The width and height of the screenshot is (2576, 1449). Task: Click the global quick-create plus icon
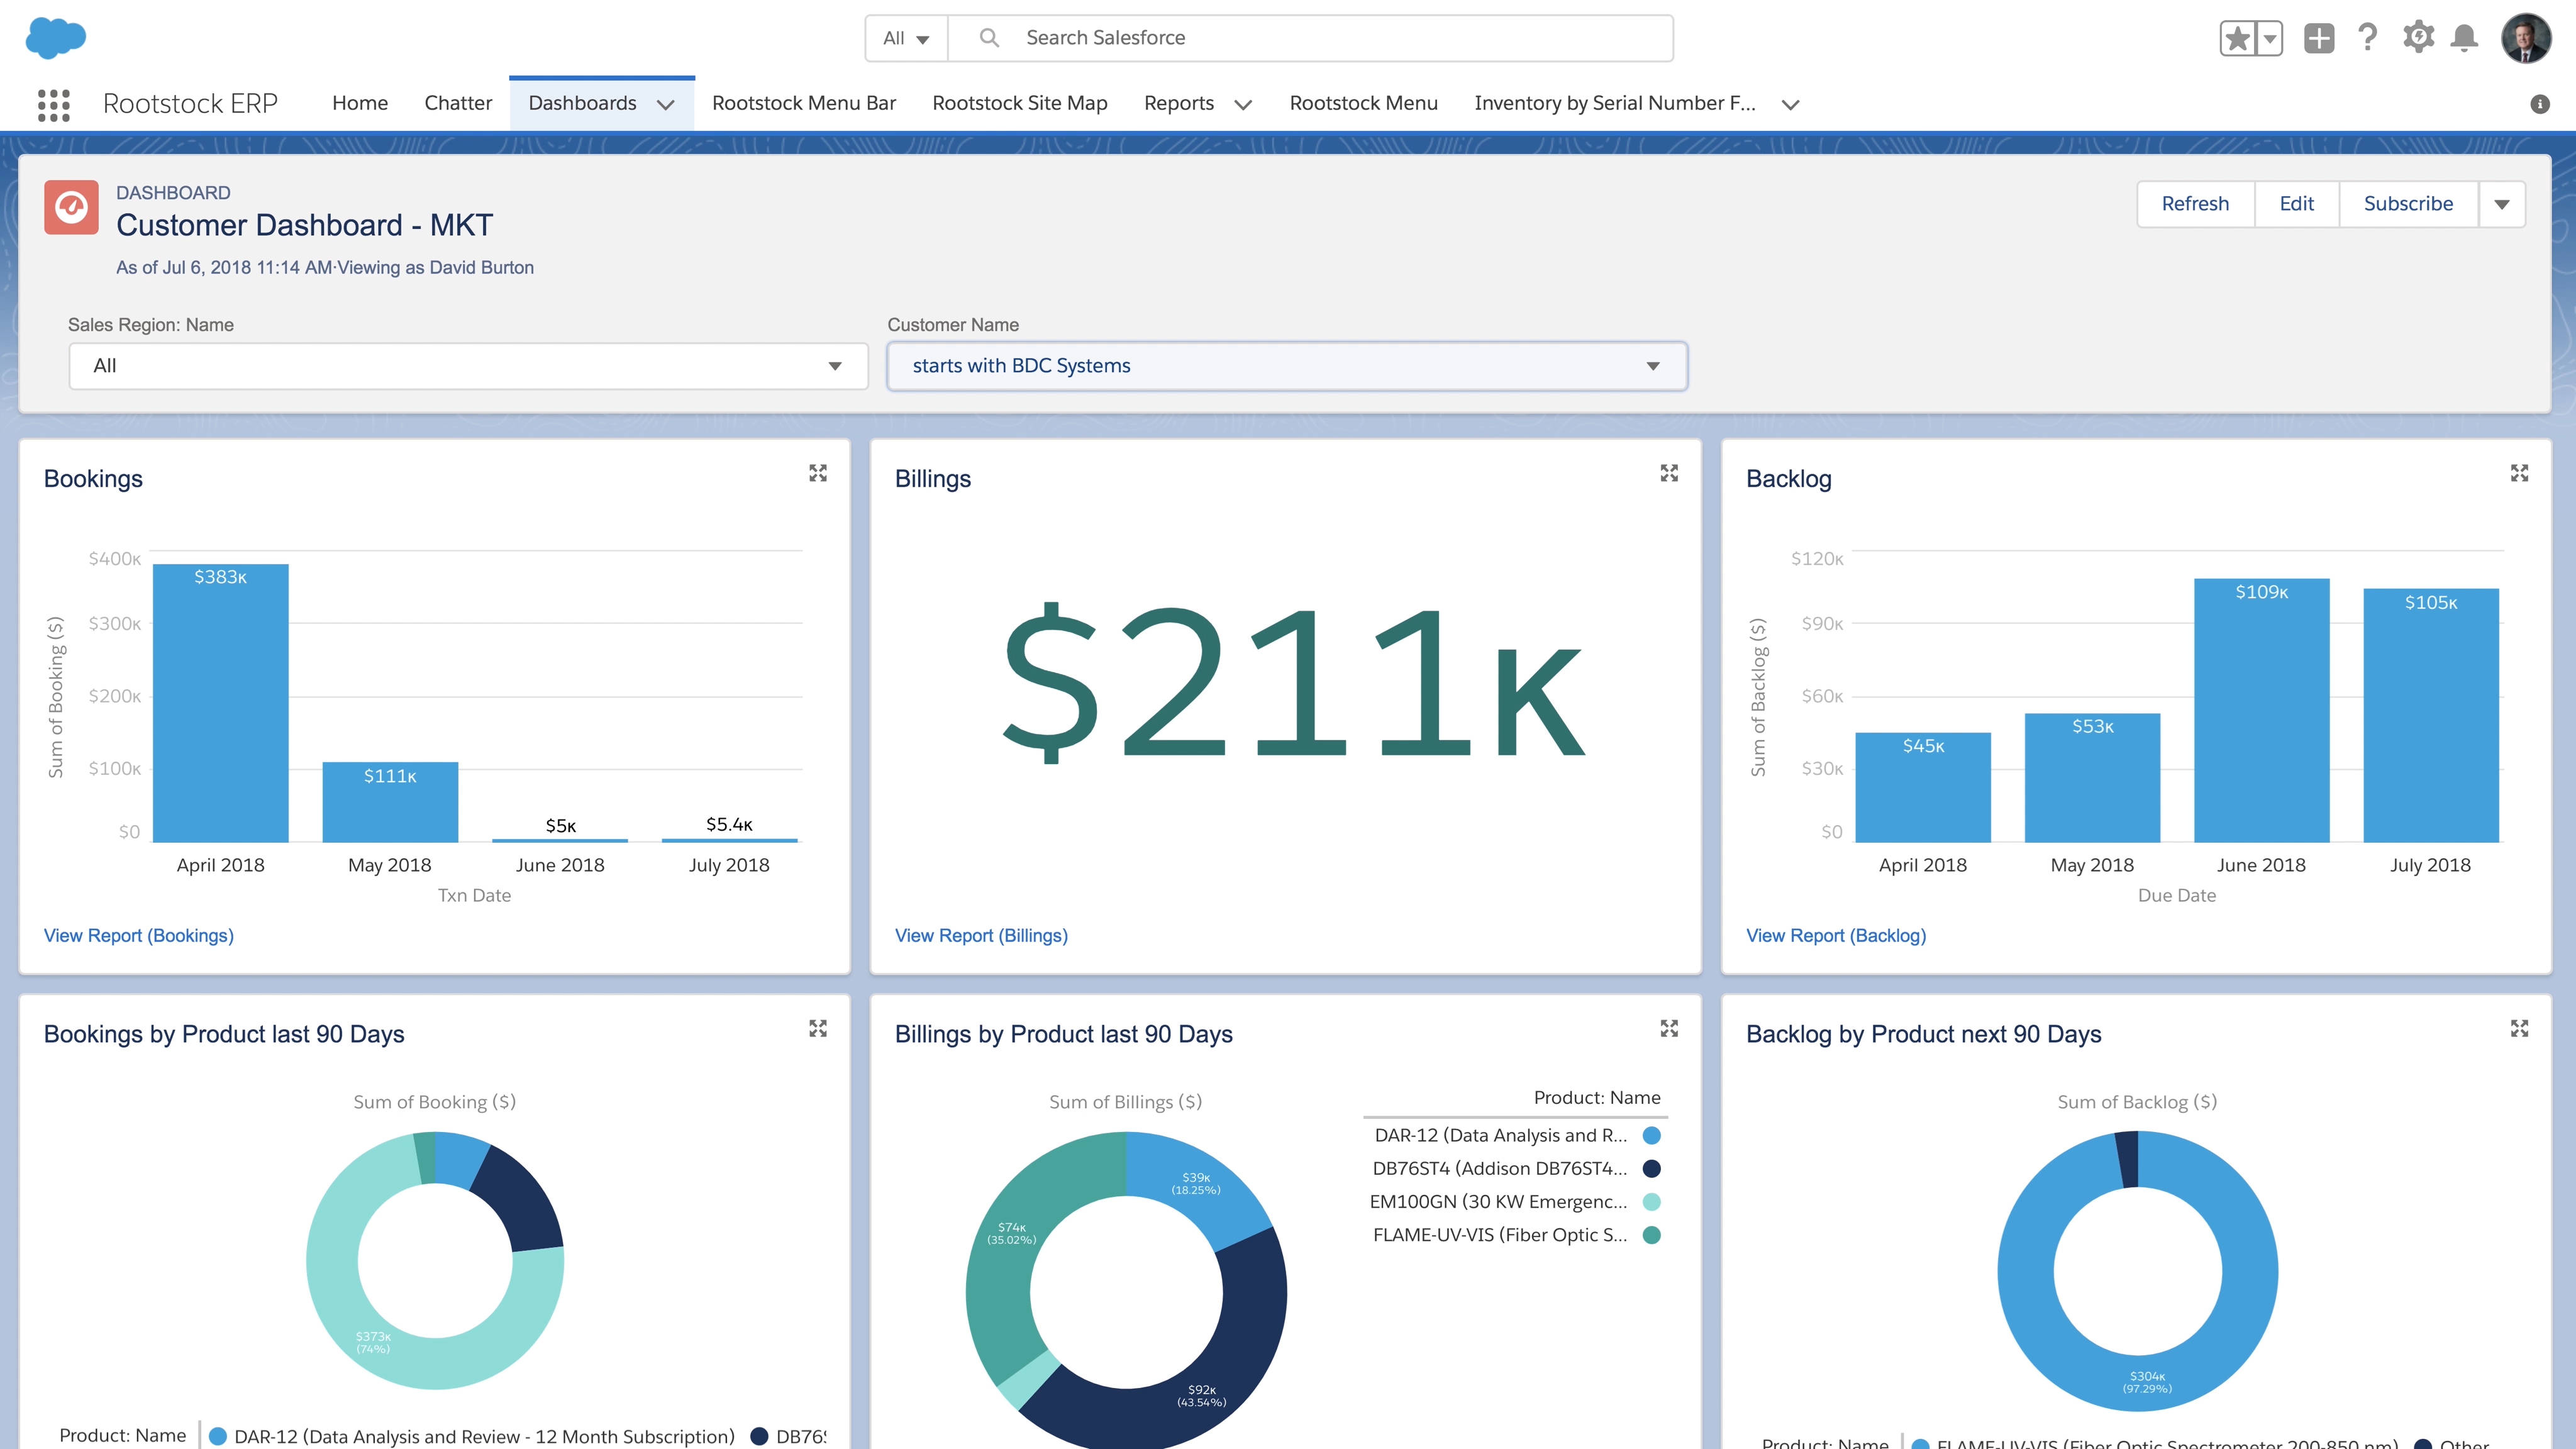2318,37
